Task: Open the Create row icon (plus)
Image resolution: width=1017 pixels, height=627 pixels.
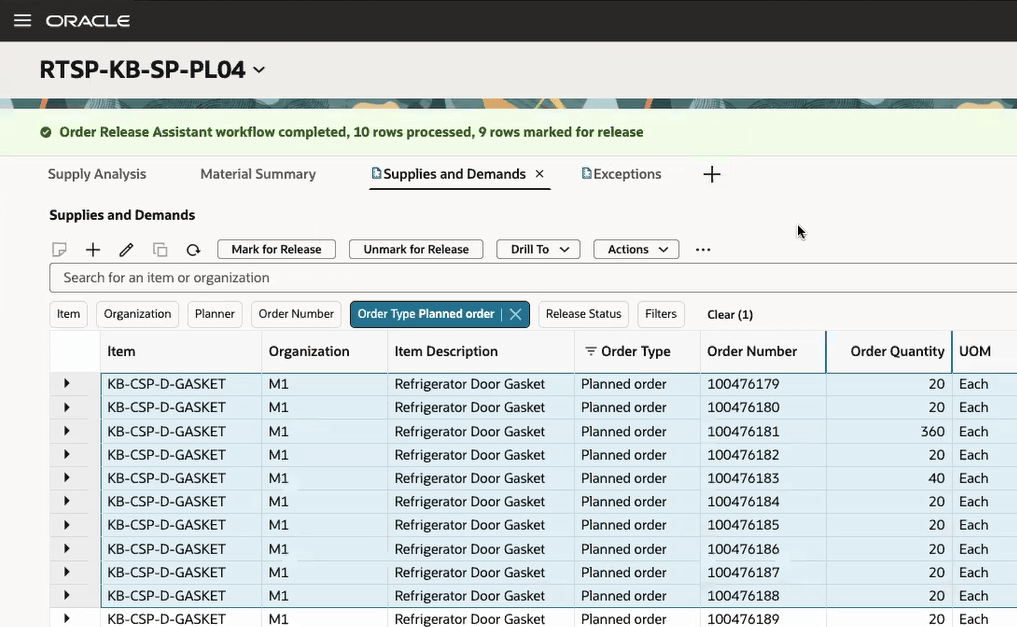Action: pyautogui.click(x=93, y=249)
